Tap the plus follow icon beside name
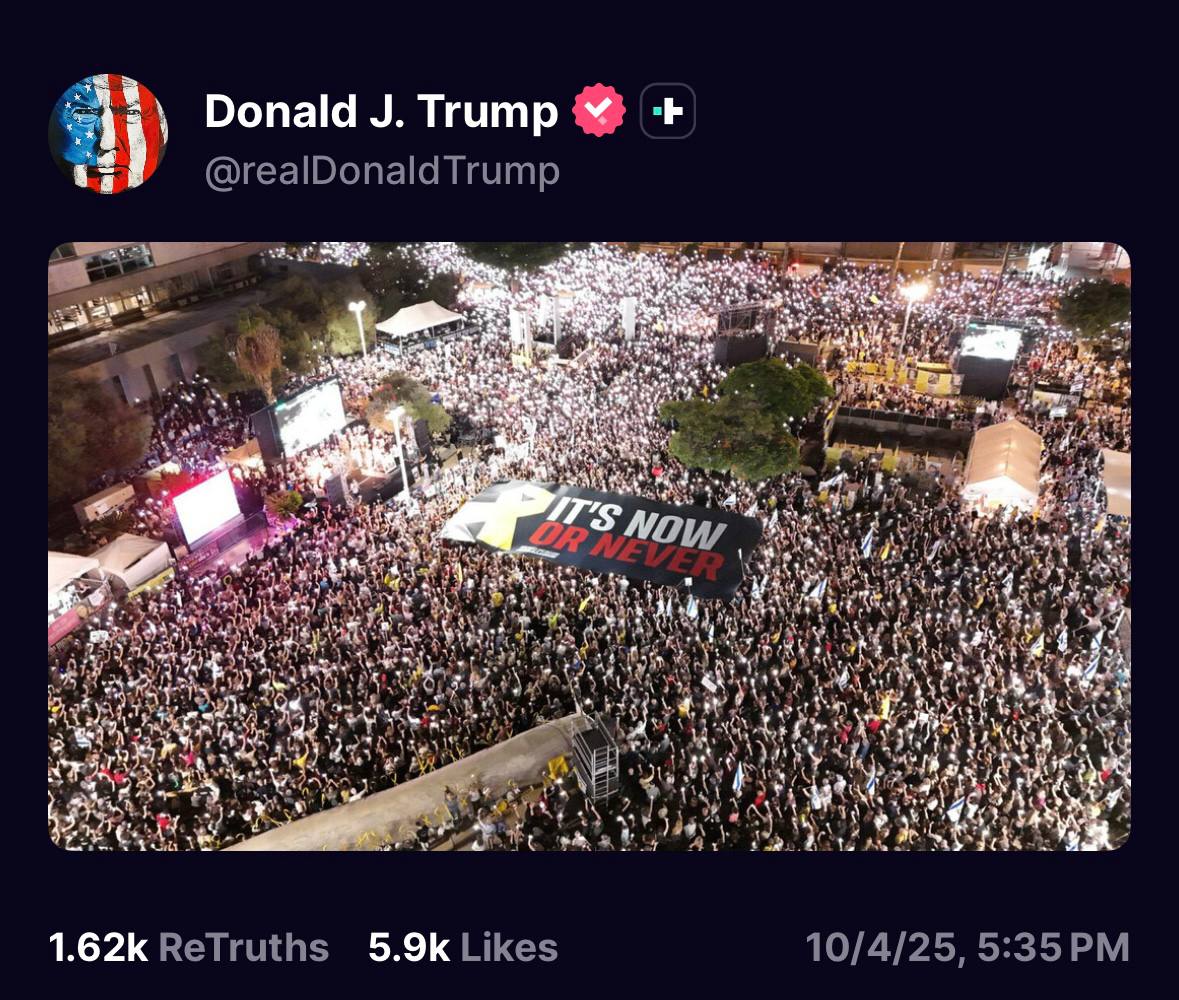This screenshot has width=1179, height=1000. (x=668, y=111)
